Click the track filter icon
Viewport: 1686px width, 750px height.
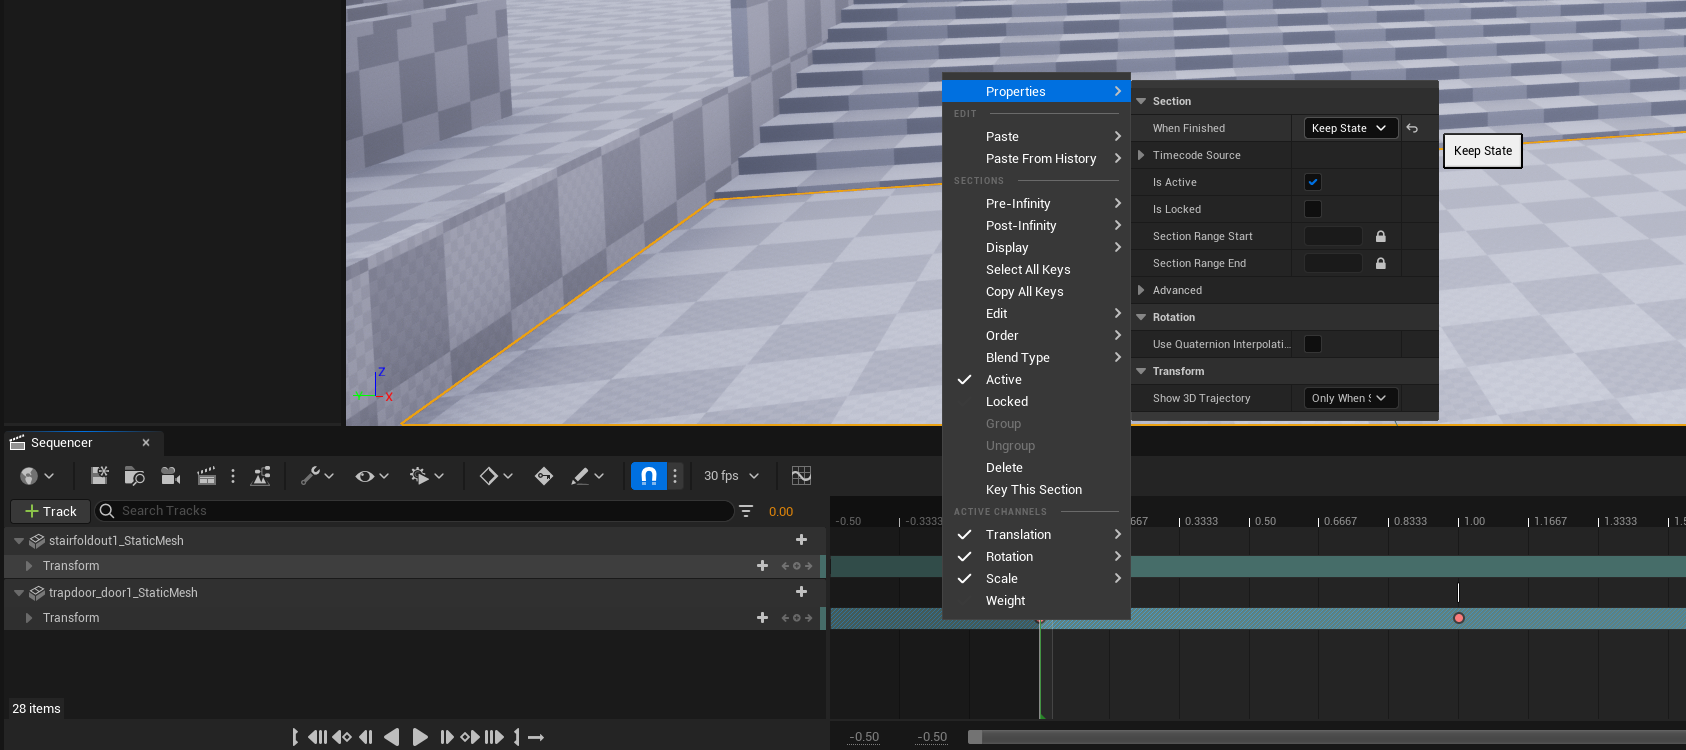coord(746,511)
